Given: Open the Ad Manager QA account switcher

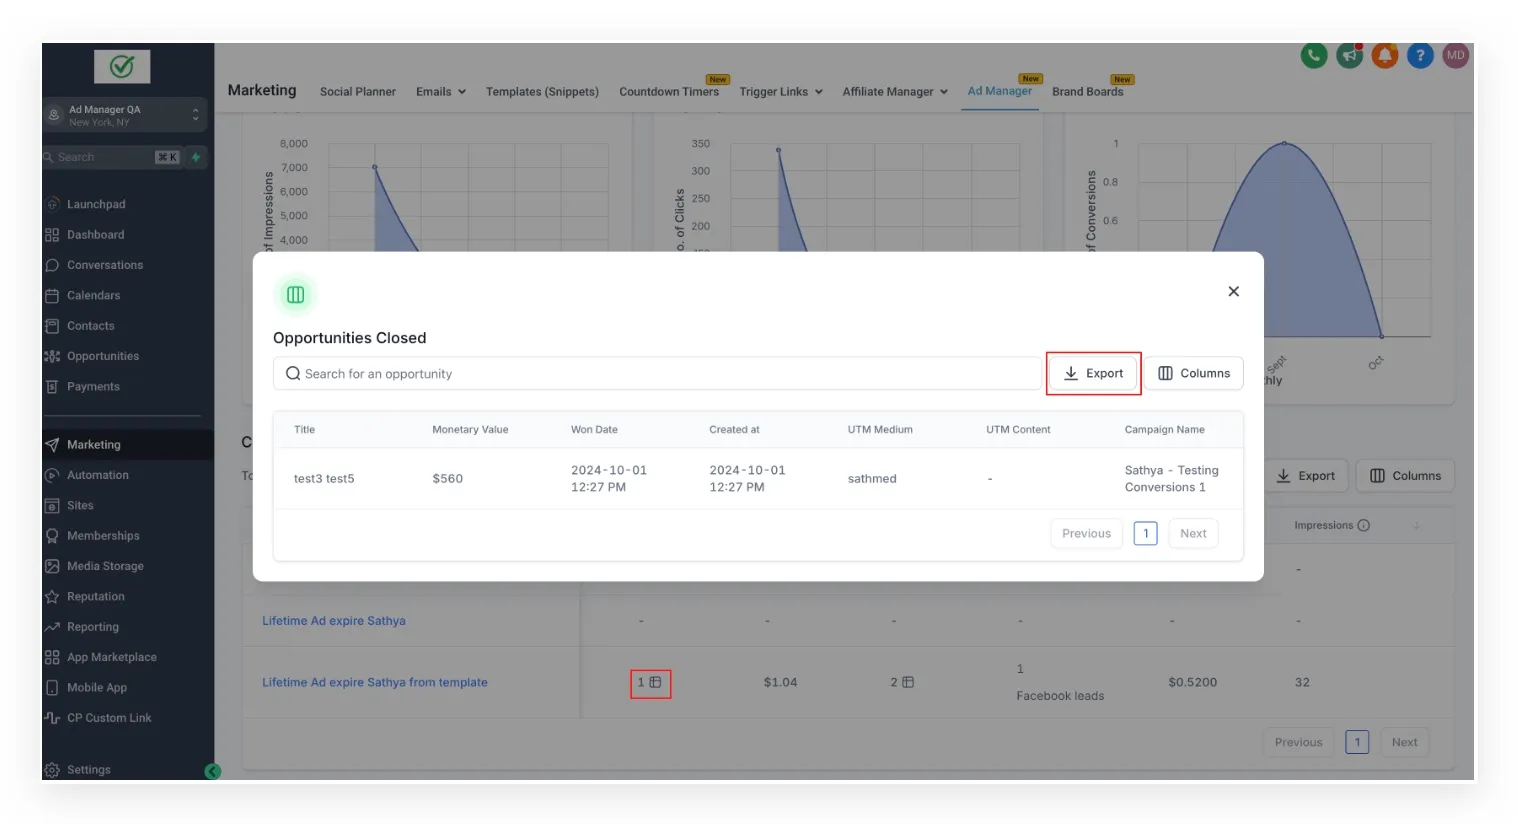Looking at the screenshot, I should tap(125, 116).
